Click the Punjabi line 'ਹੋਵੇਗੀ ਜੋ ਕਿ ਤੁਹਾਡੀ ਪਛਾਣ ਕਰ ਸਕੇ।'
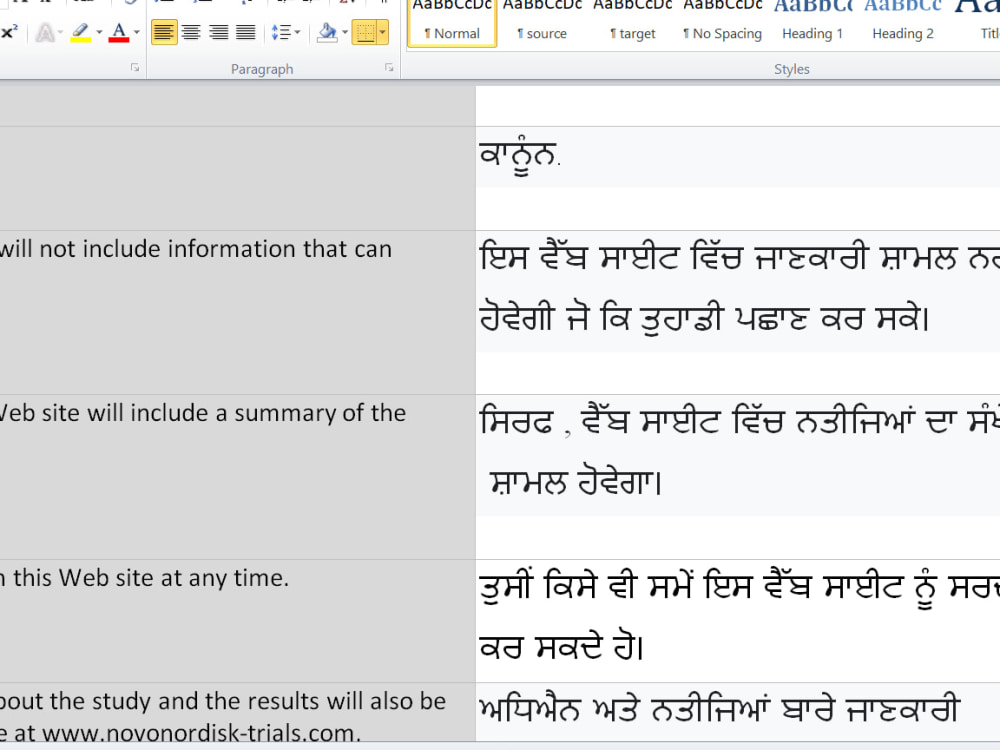 (x=704, y=317)
